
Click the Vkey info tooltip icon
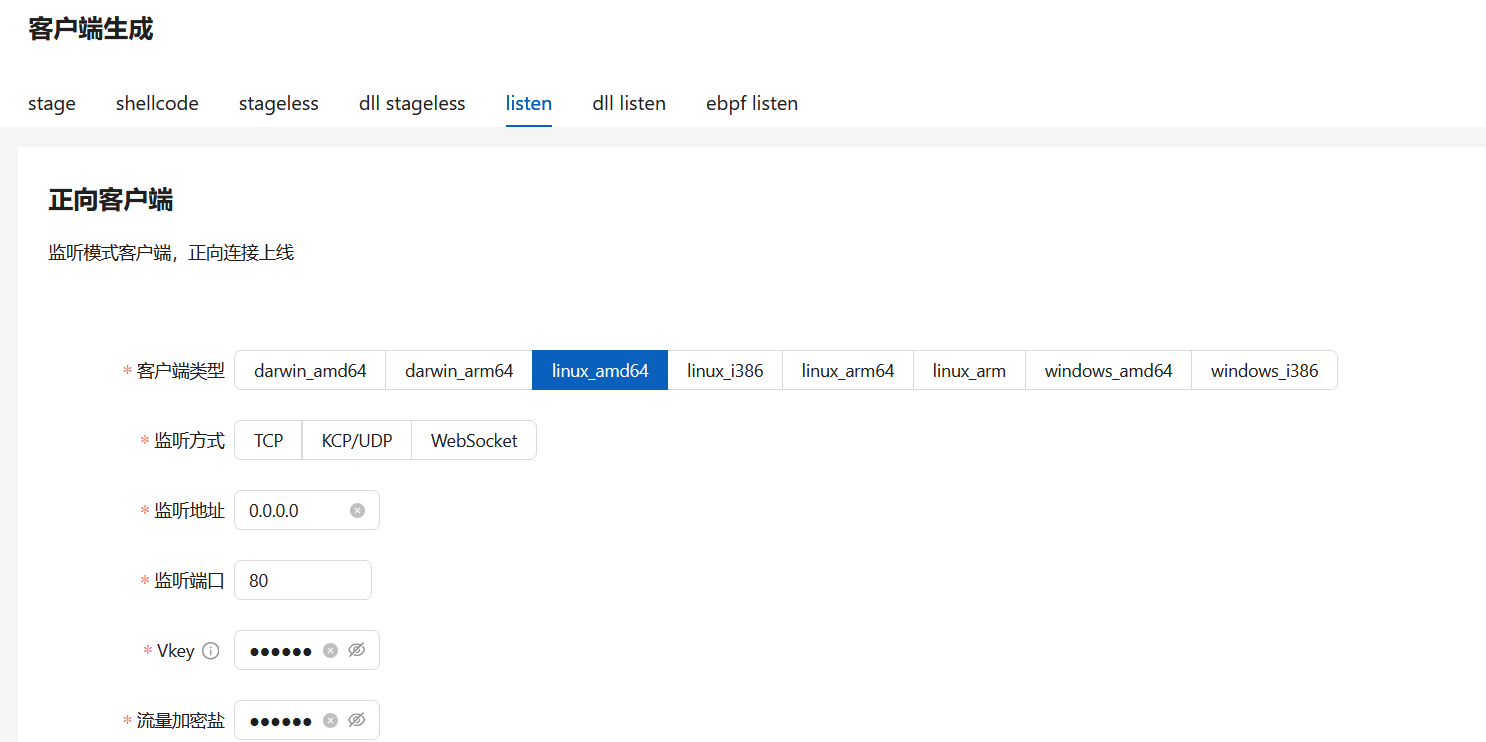tap(210, 650)
